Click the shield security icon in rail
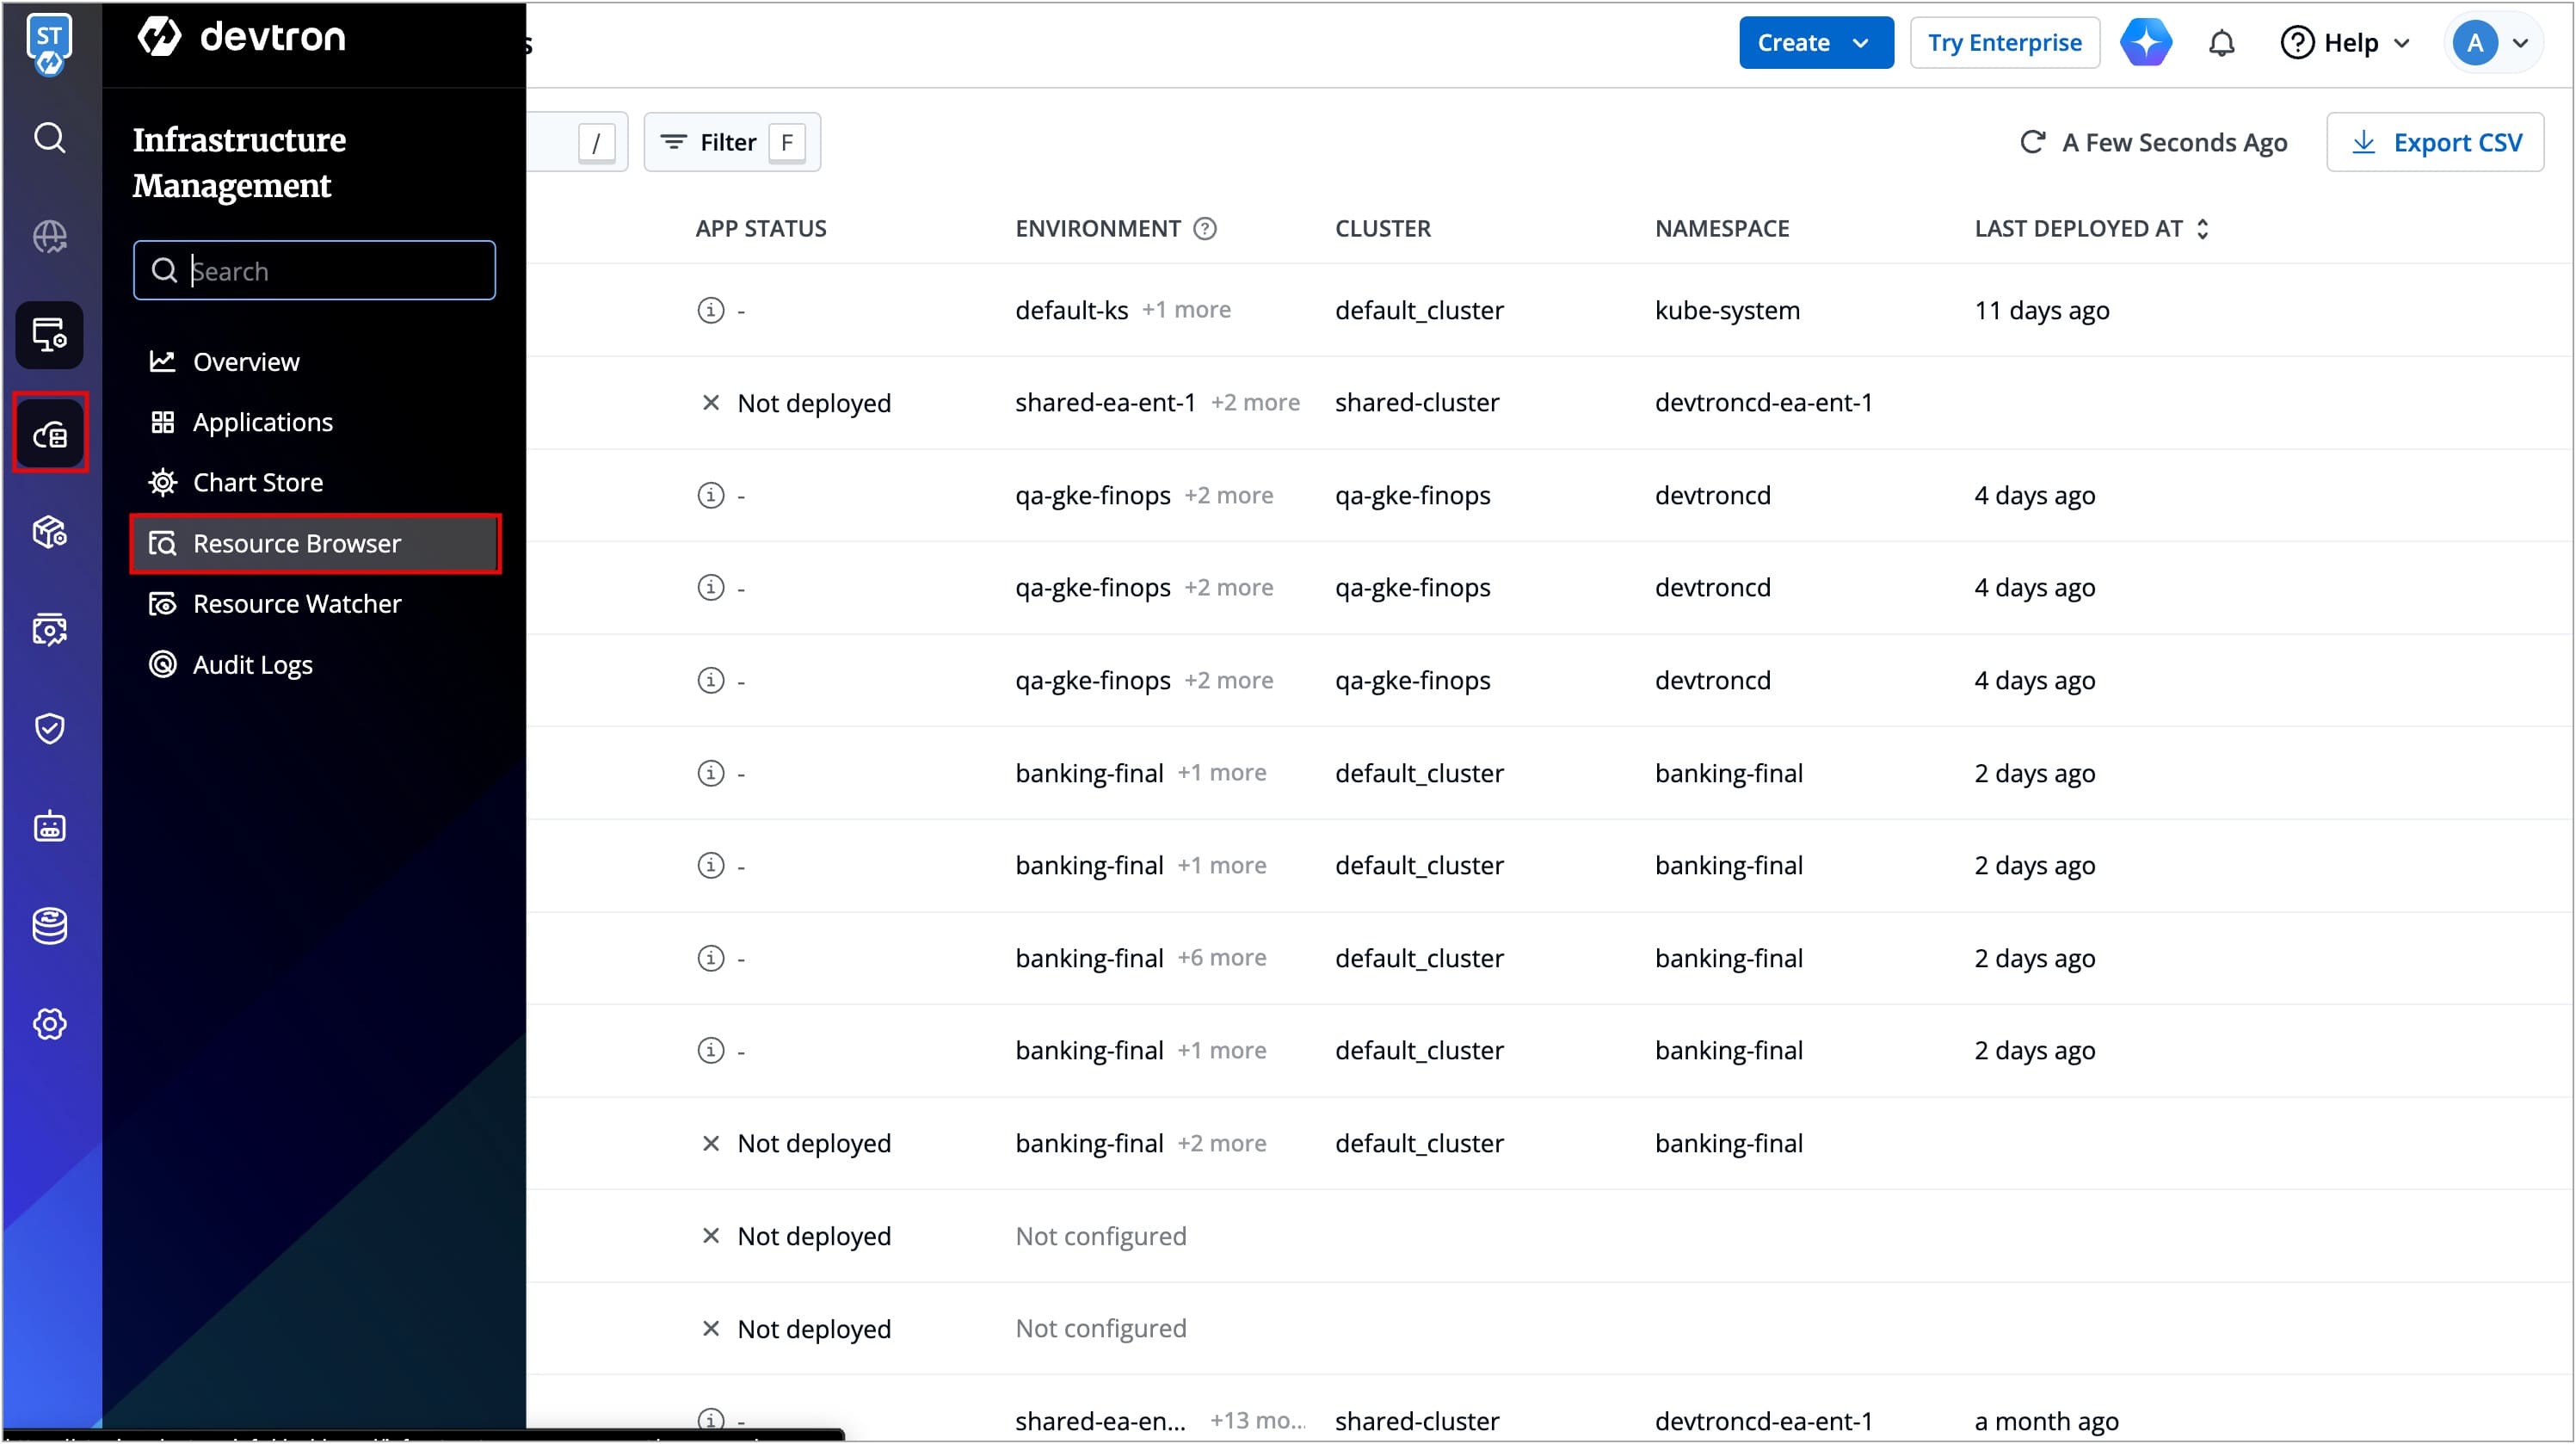 (x=50, y=728)
